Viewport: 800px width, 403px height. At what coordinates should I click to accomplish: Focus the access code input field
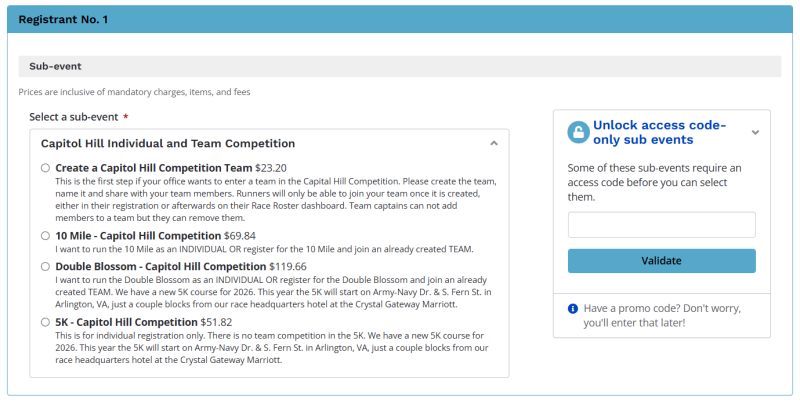pos(661,225)
